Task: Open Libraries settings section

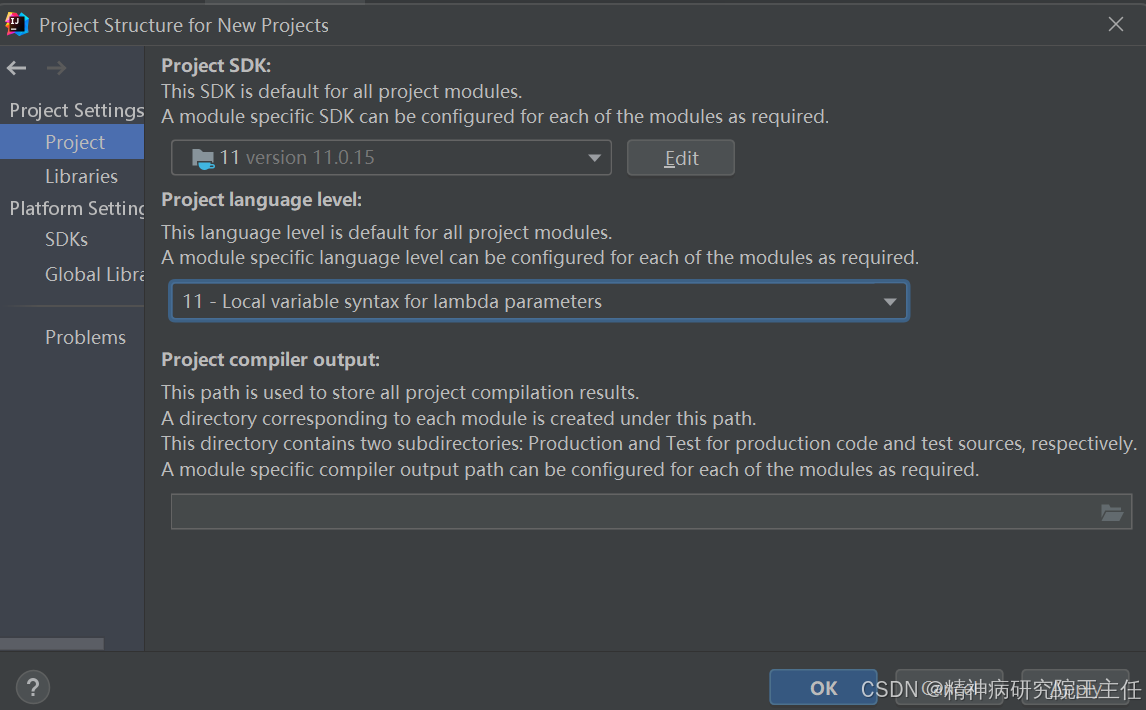Action: [x=81, y=176]
